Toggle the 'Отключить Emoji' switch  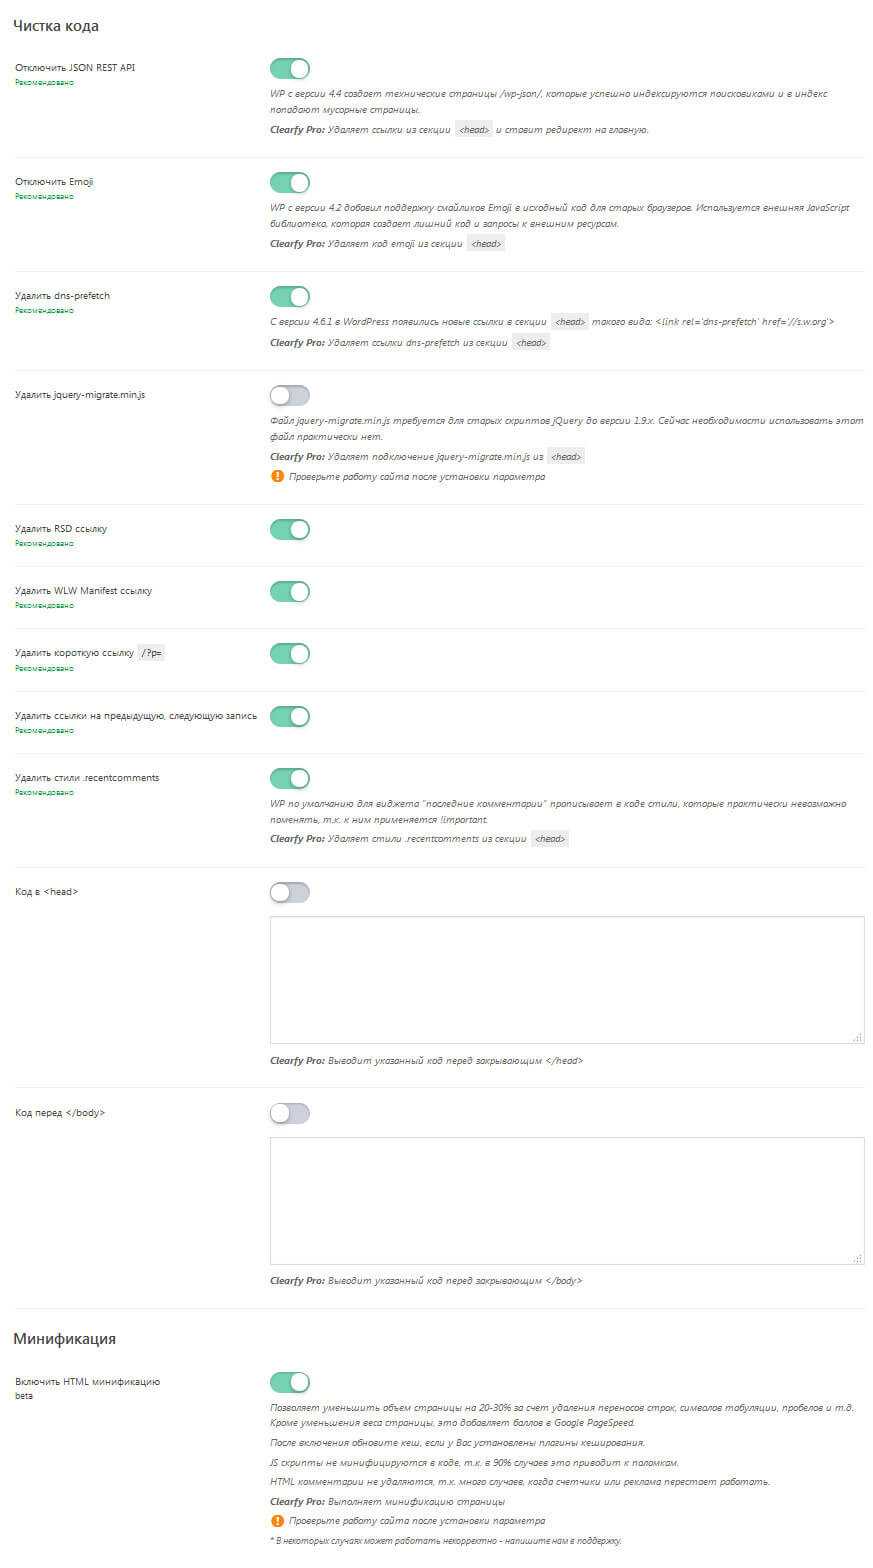(x=290, y=183)
